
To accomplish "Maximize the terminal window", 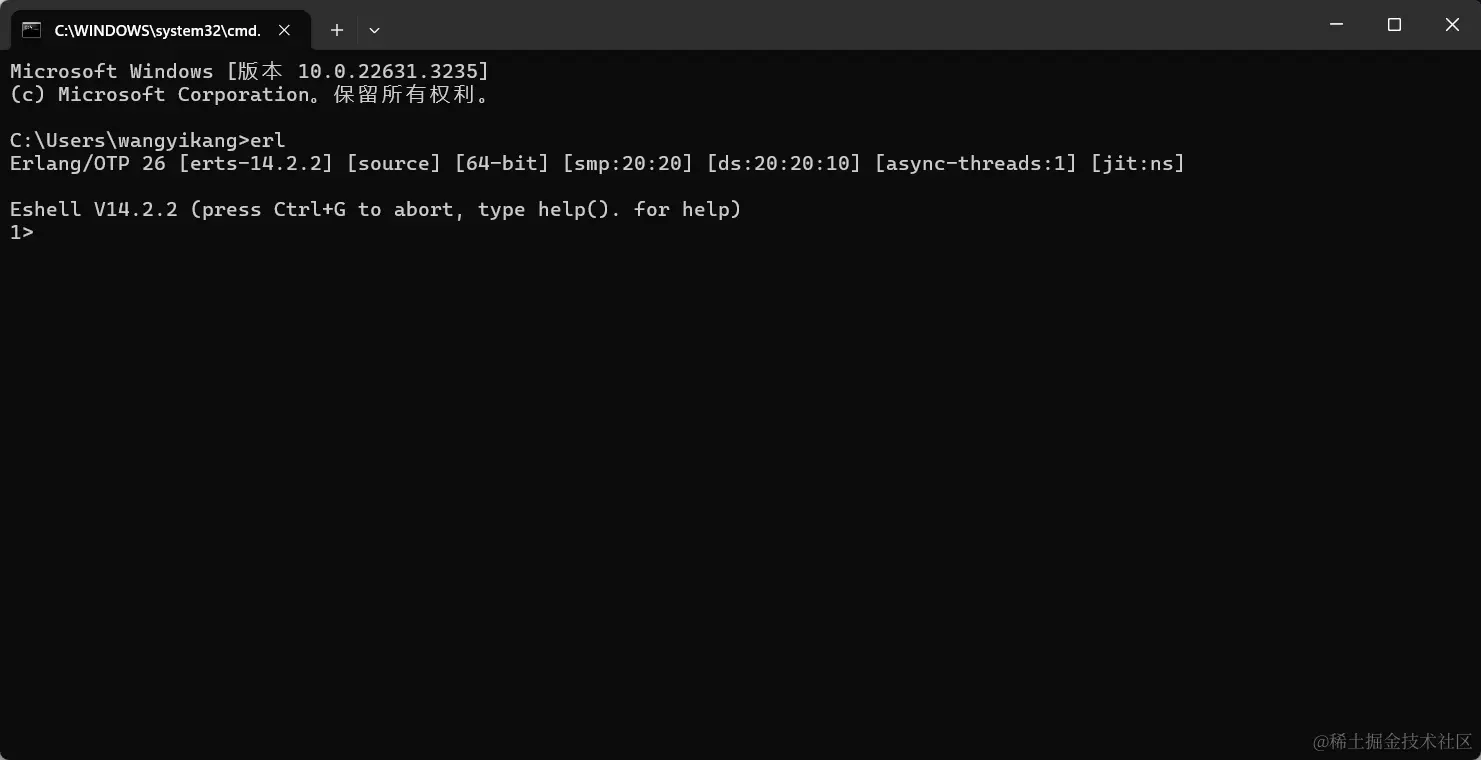I will click(1394, 25).
